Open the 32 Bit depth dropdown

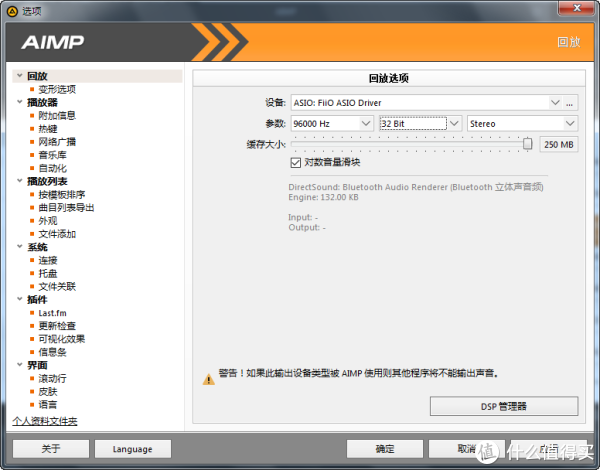click(420, 124)
